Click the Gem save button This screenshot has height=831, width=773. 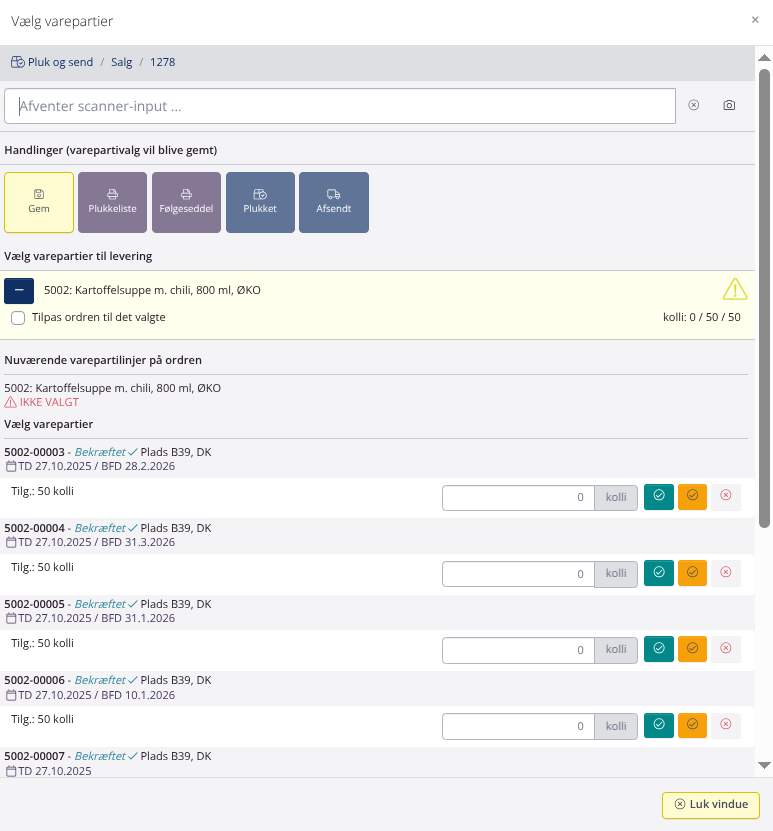[x=39, y=202]
